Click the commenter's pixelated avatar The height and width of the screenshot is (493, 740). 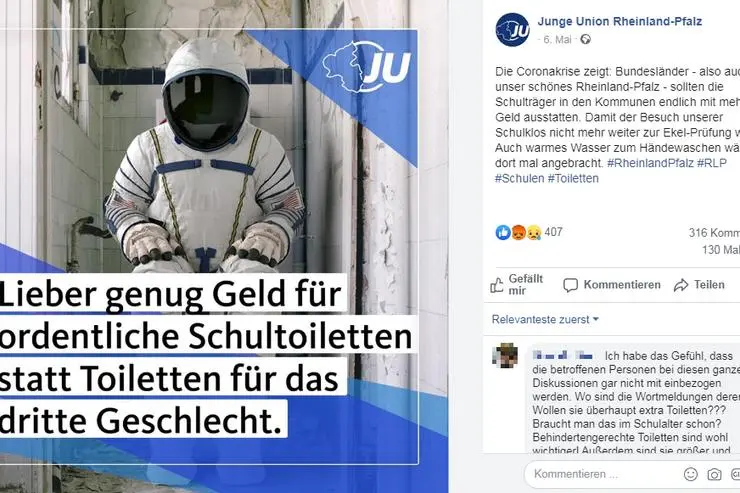[x=505, y=355]
